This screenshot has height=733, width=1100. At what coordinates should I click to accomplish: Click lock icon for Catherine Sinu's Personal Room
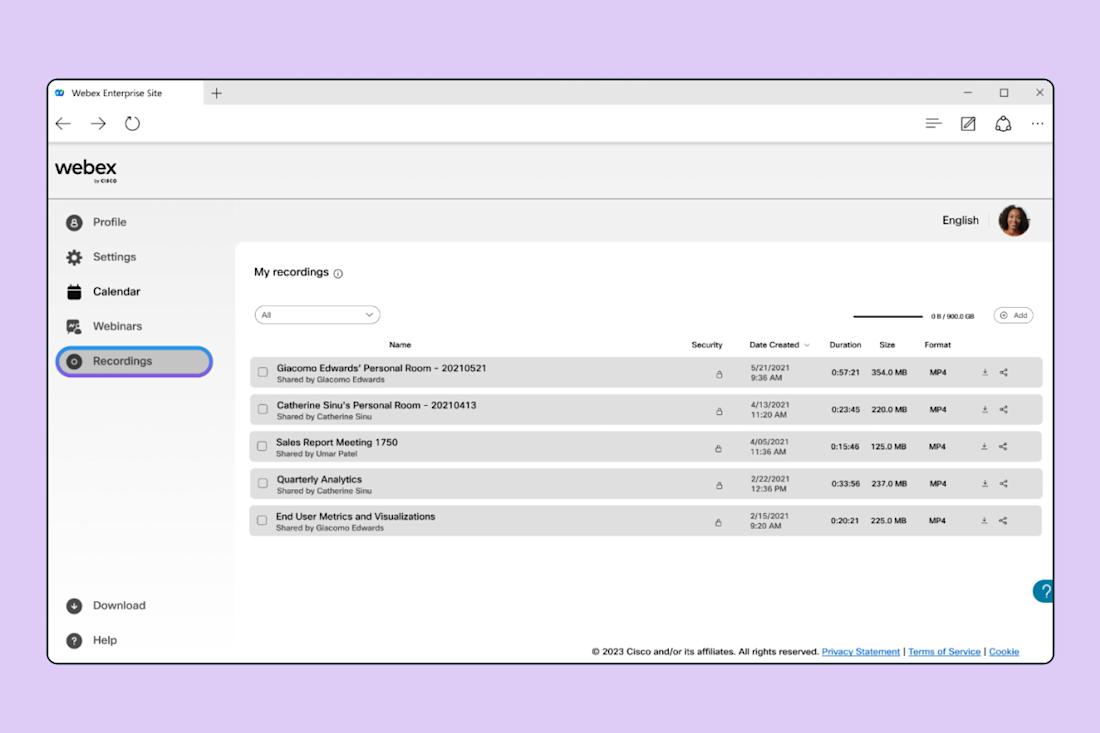(x=719, y=412)
